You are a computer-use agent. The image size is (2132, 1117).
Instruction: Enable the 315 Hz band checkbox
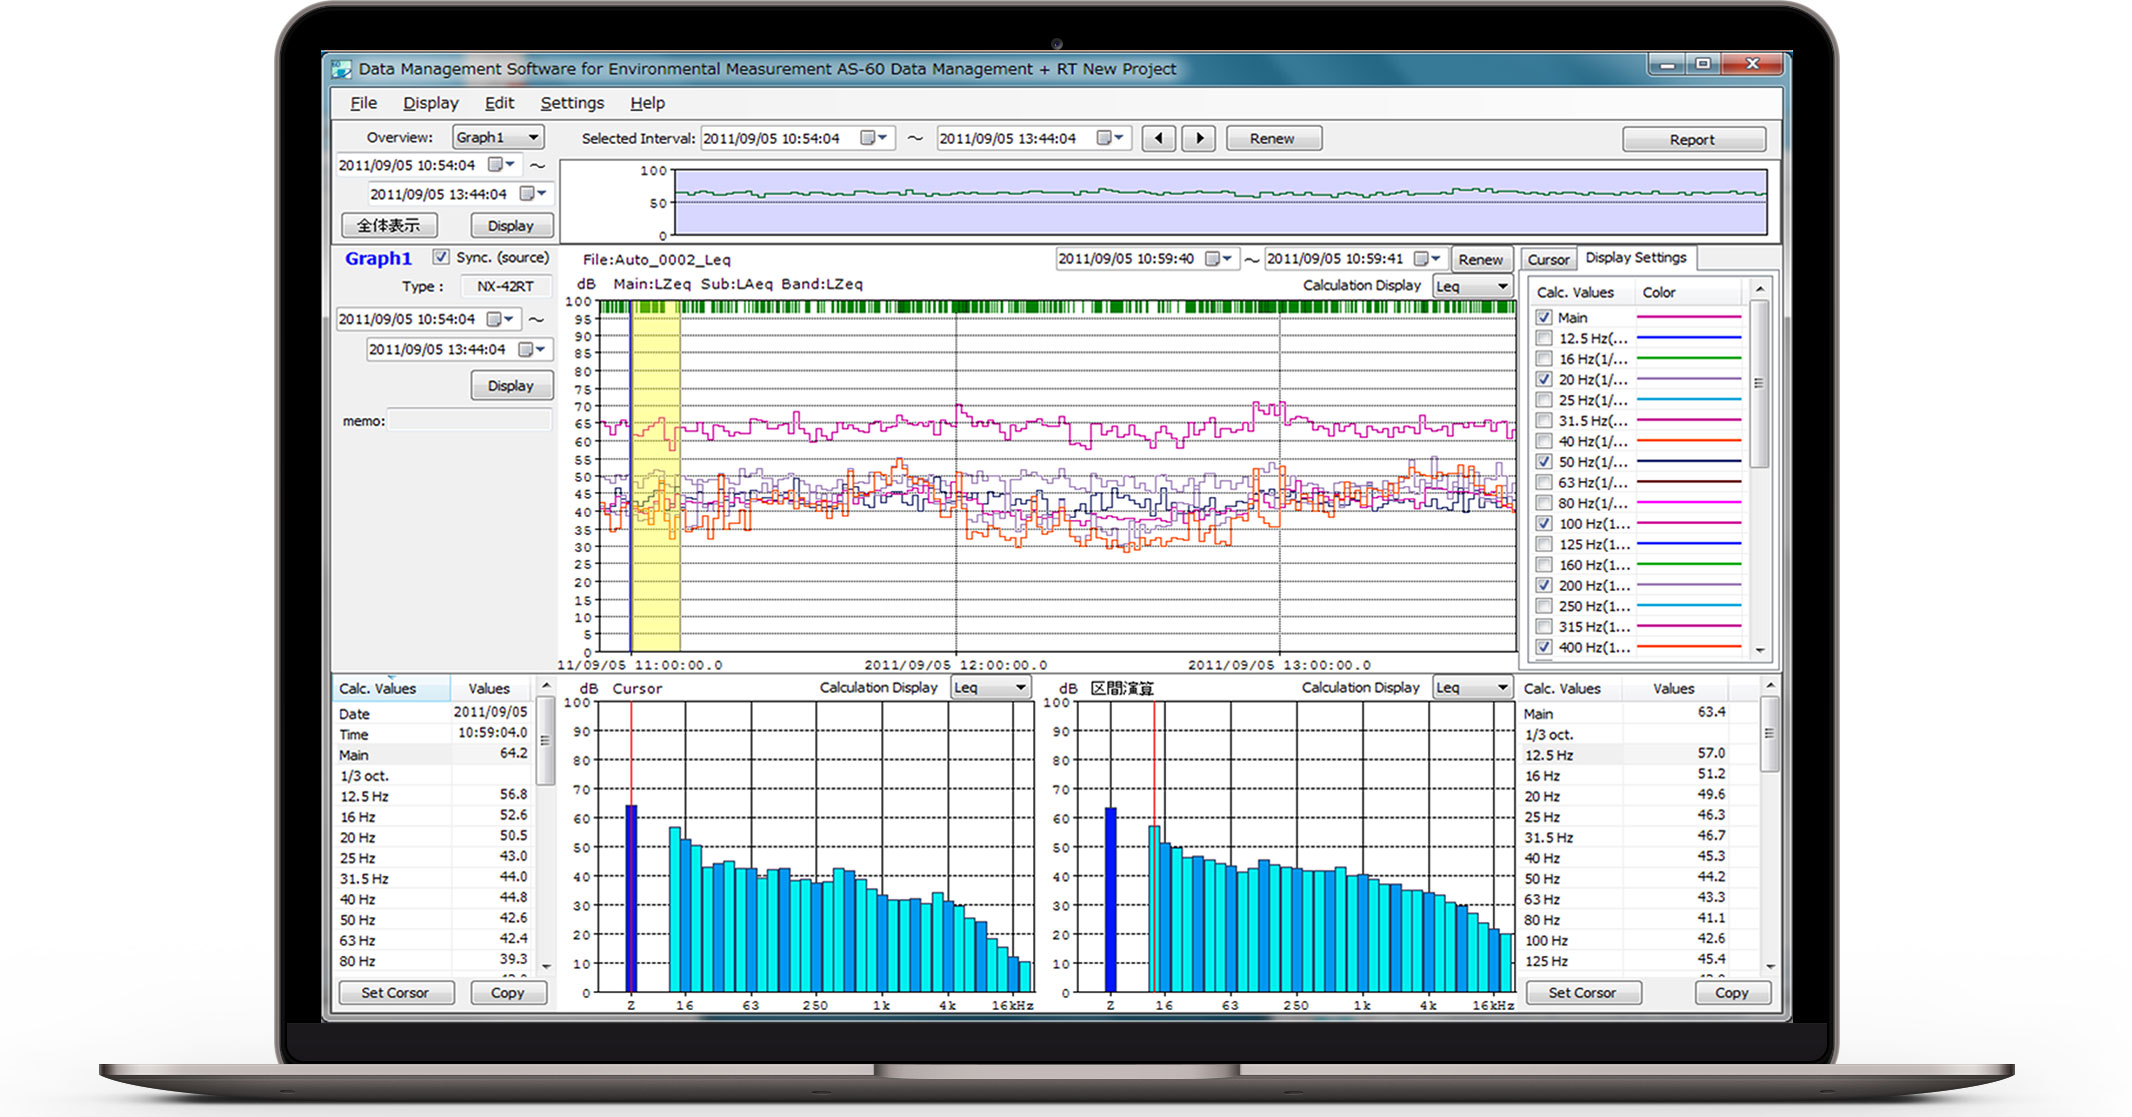1544,627
